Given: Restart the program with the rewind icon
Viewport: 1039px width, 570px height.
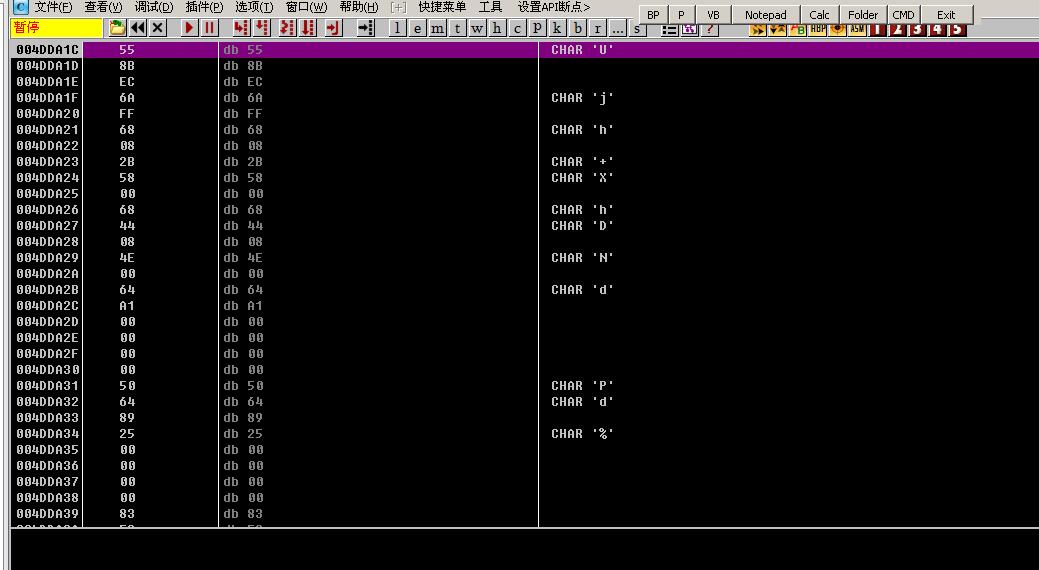Looking at the screenshot, I should 138,28.
